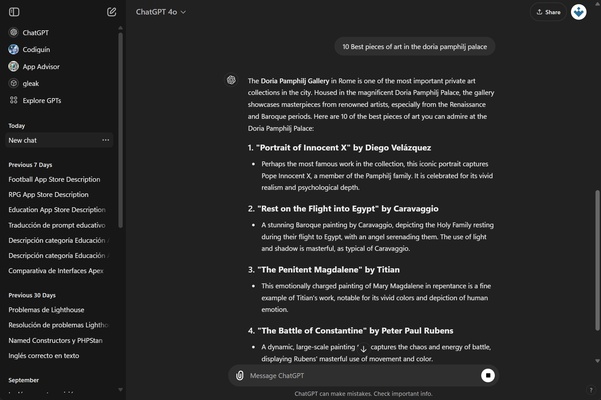Screen dimensions: 601x400
Task: Open Education App Store Description chat
Action: pyautogui.click(x=59, y=210)
